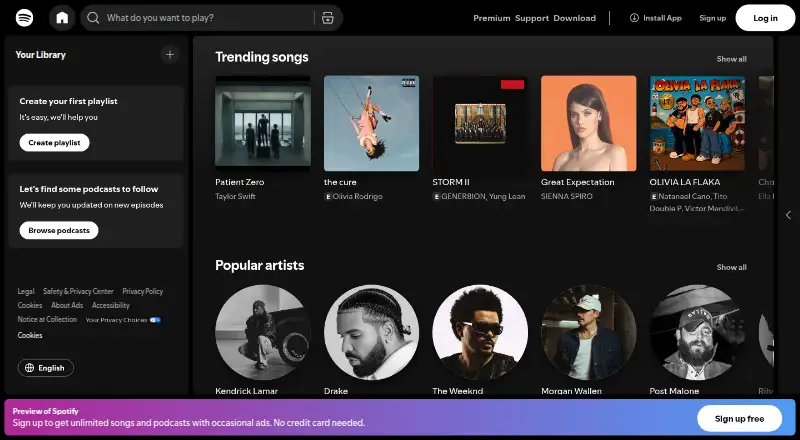Go to Home via house icon
This screenshot has width=800, height=440.
[62, 18]
